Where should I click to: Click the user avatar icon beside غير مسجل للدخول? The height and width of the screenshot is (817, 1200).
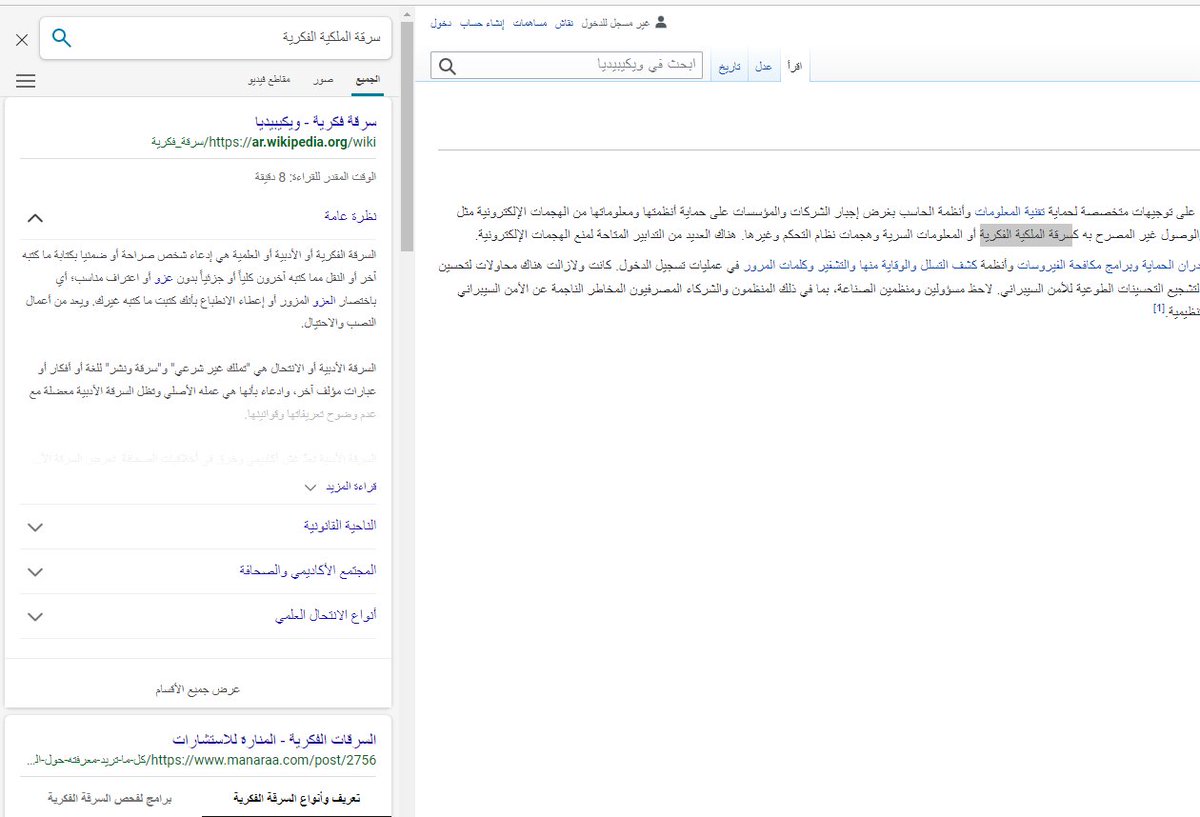(660, 21)
